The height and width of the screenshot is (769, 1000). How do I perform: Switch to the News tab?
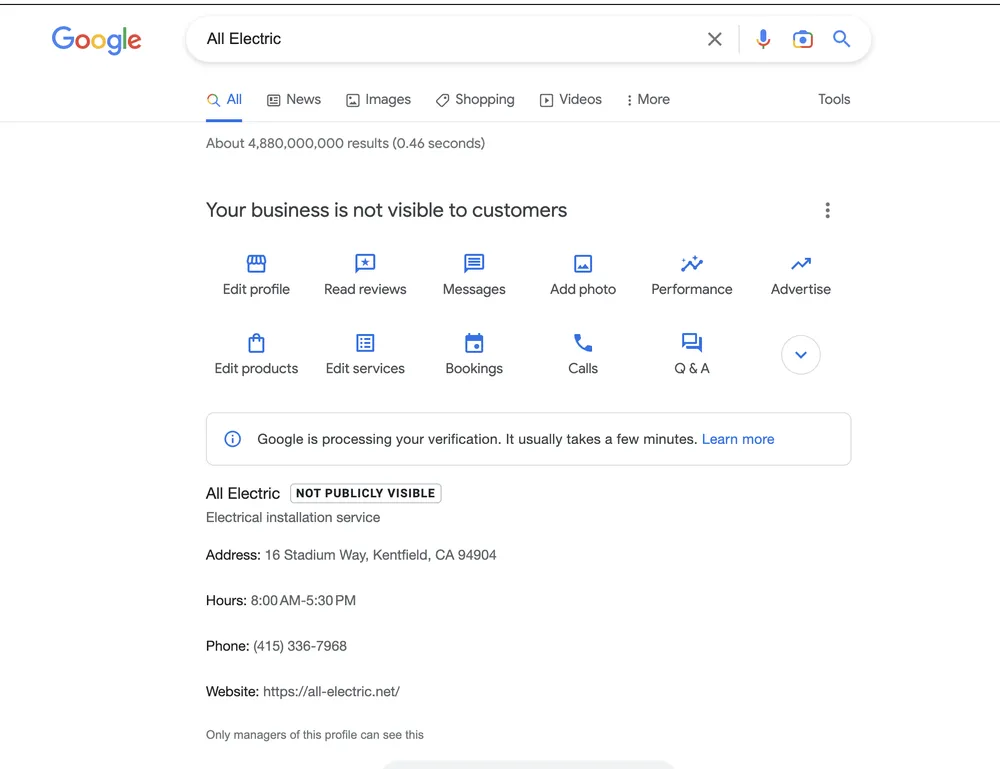(x=294, y=100)
